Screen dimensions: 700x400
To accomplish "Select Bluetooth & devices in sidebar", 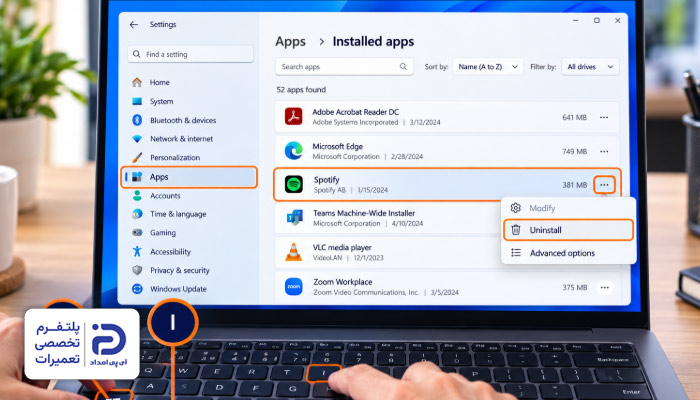I will pyautogui.click(x=183, y=120).
